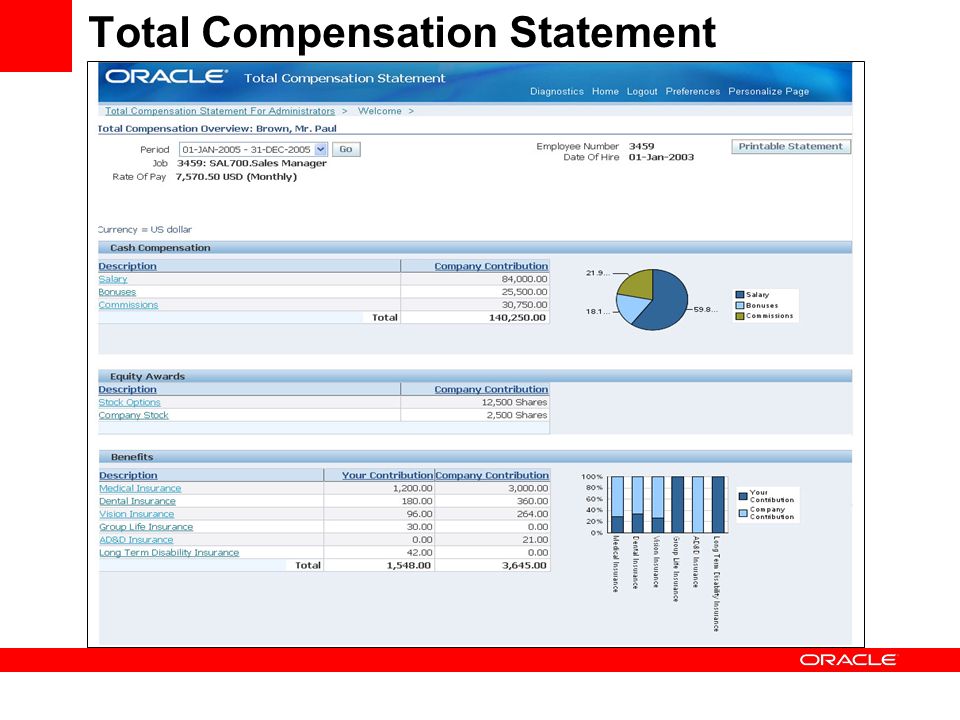
Task: Click Your Contribution legend swatch
Action: point(743,496)
